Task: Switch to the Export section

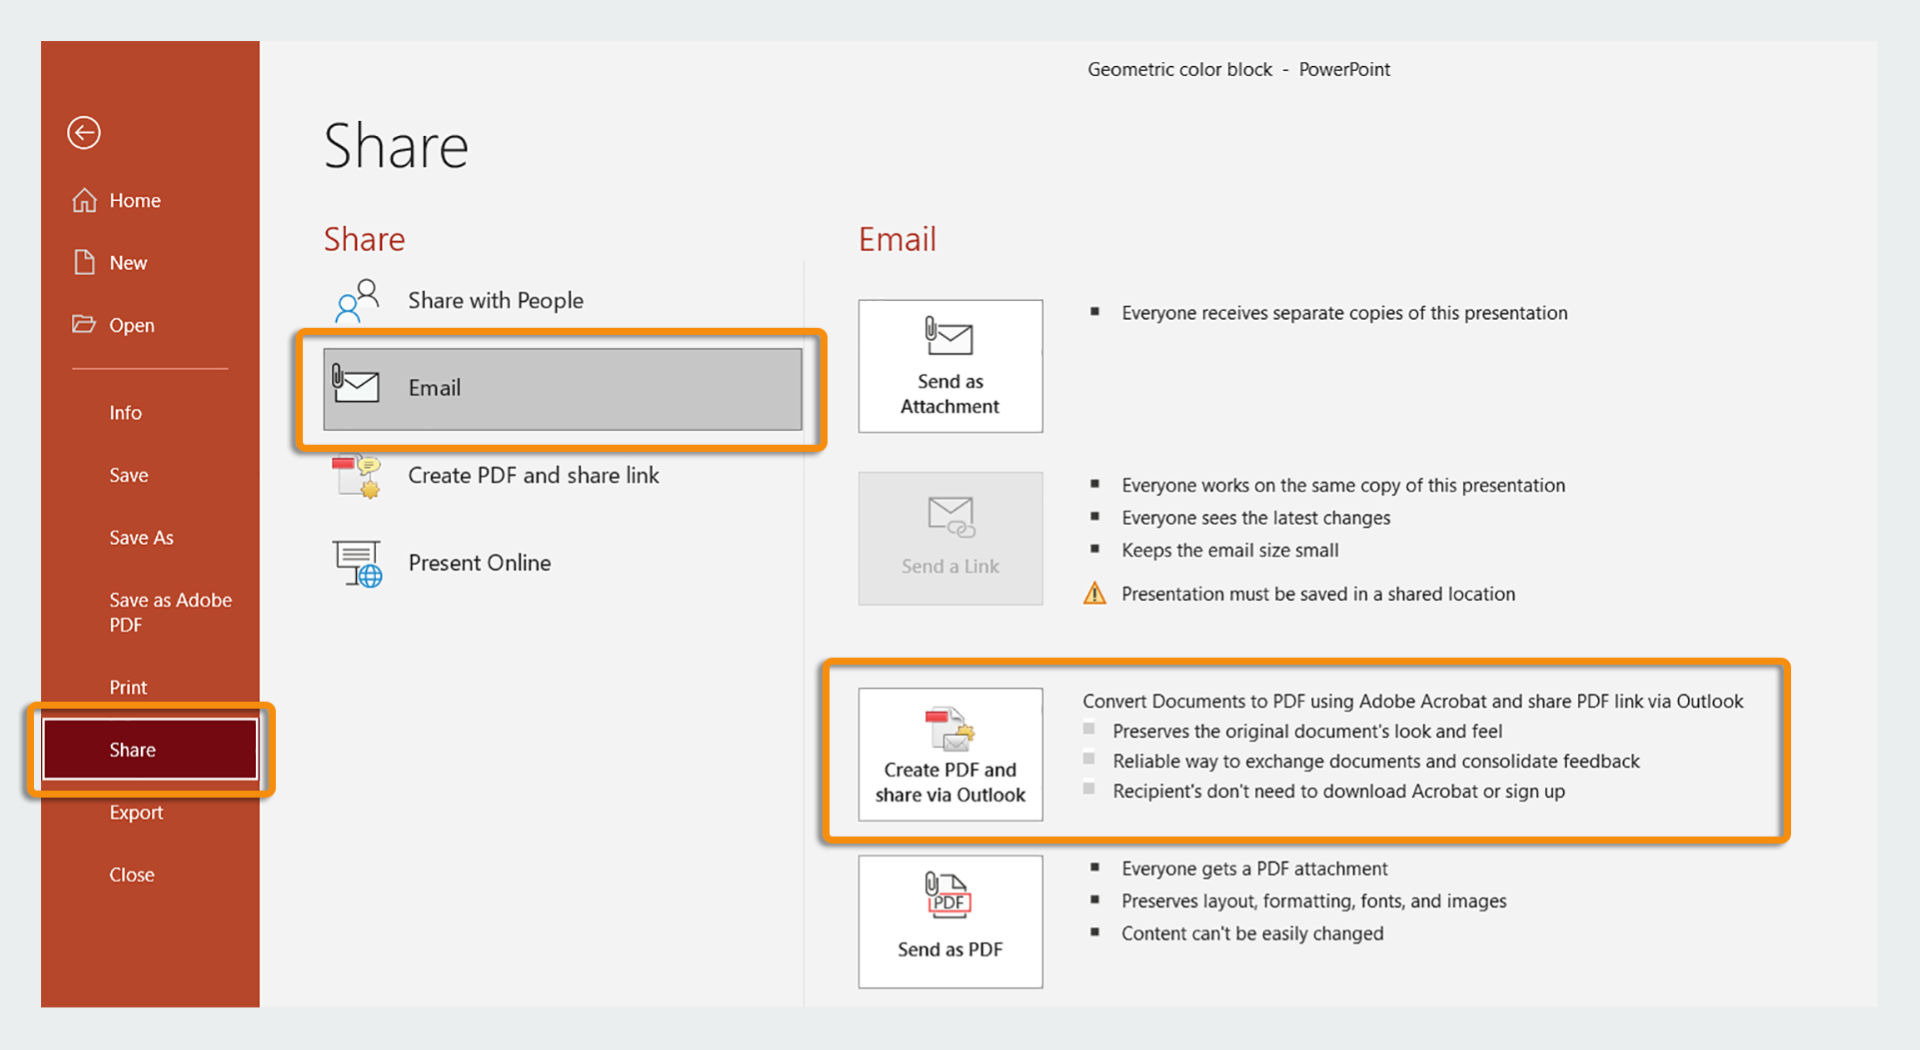Action: [x=136, y=812]
